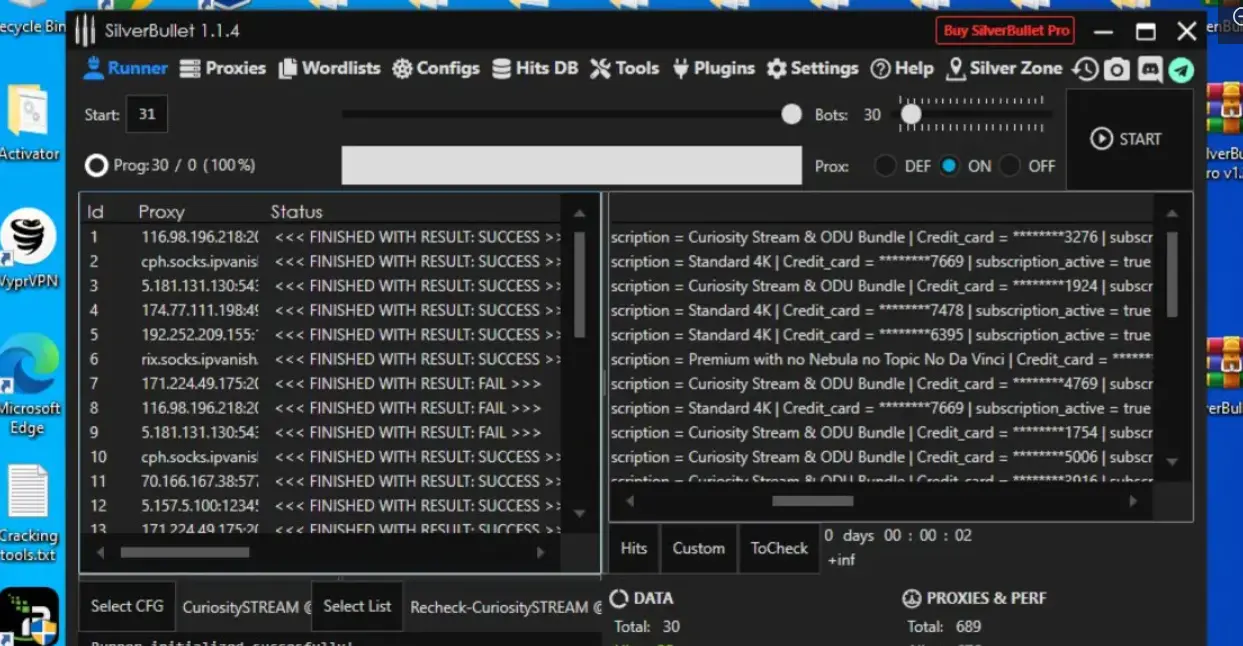The height and width of the screenshot is (646, 1243).
Task: Select bot row 7 with FAIL result
Action: point(322,383)
